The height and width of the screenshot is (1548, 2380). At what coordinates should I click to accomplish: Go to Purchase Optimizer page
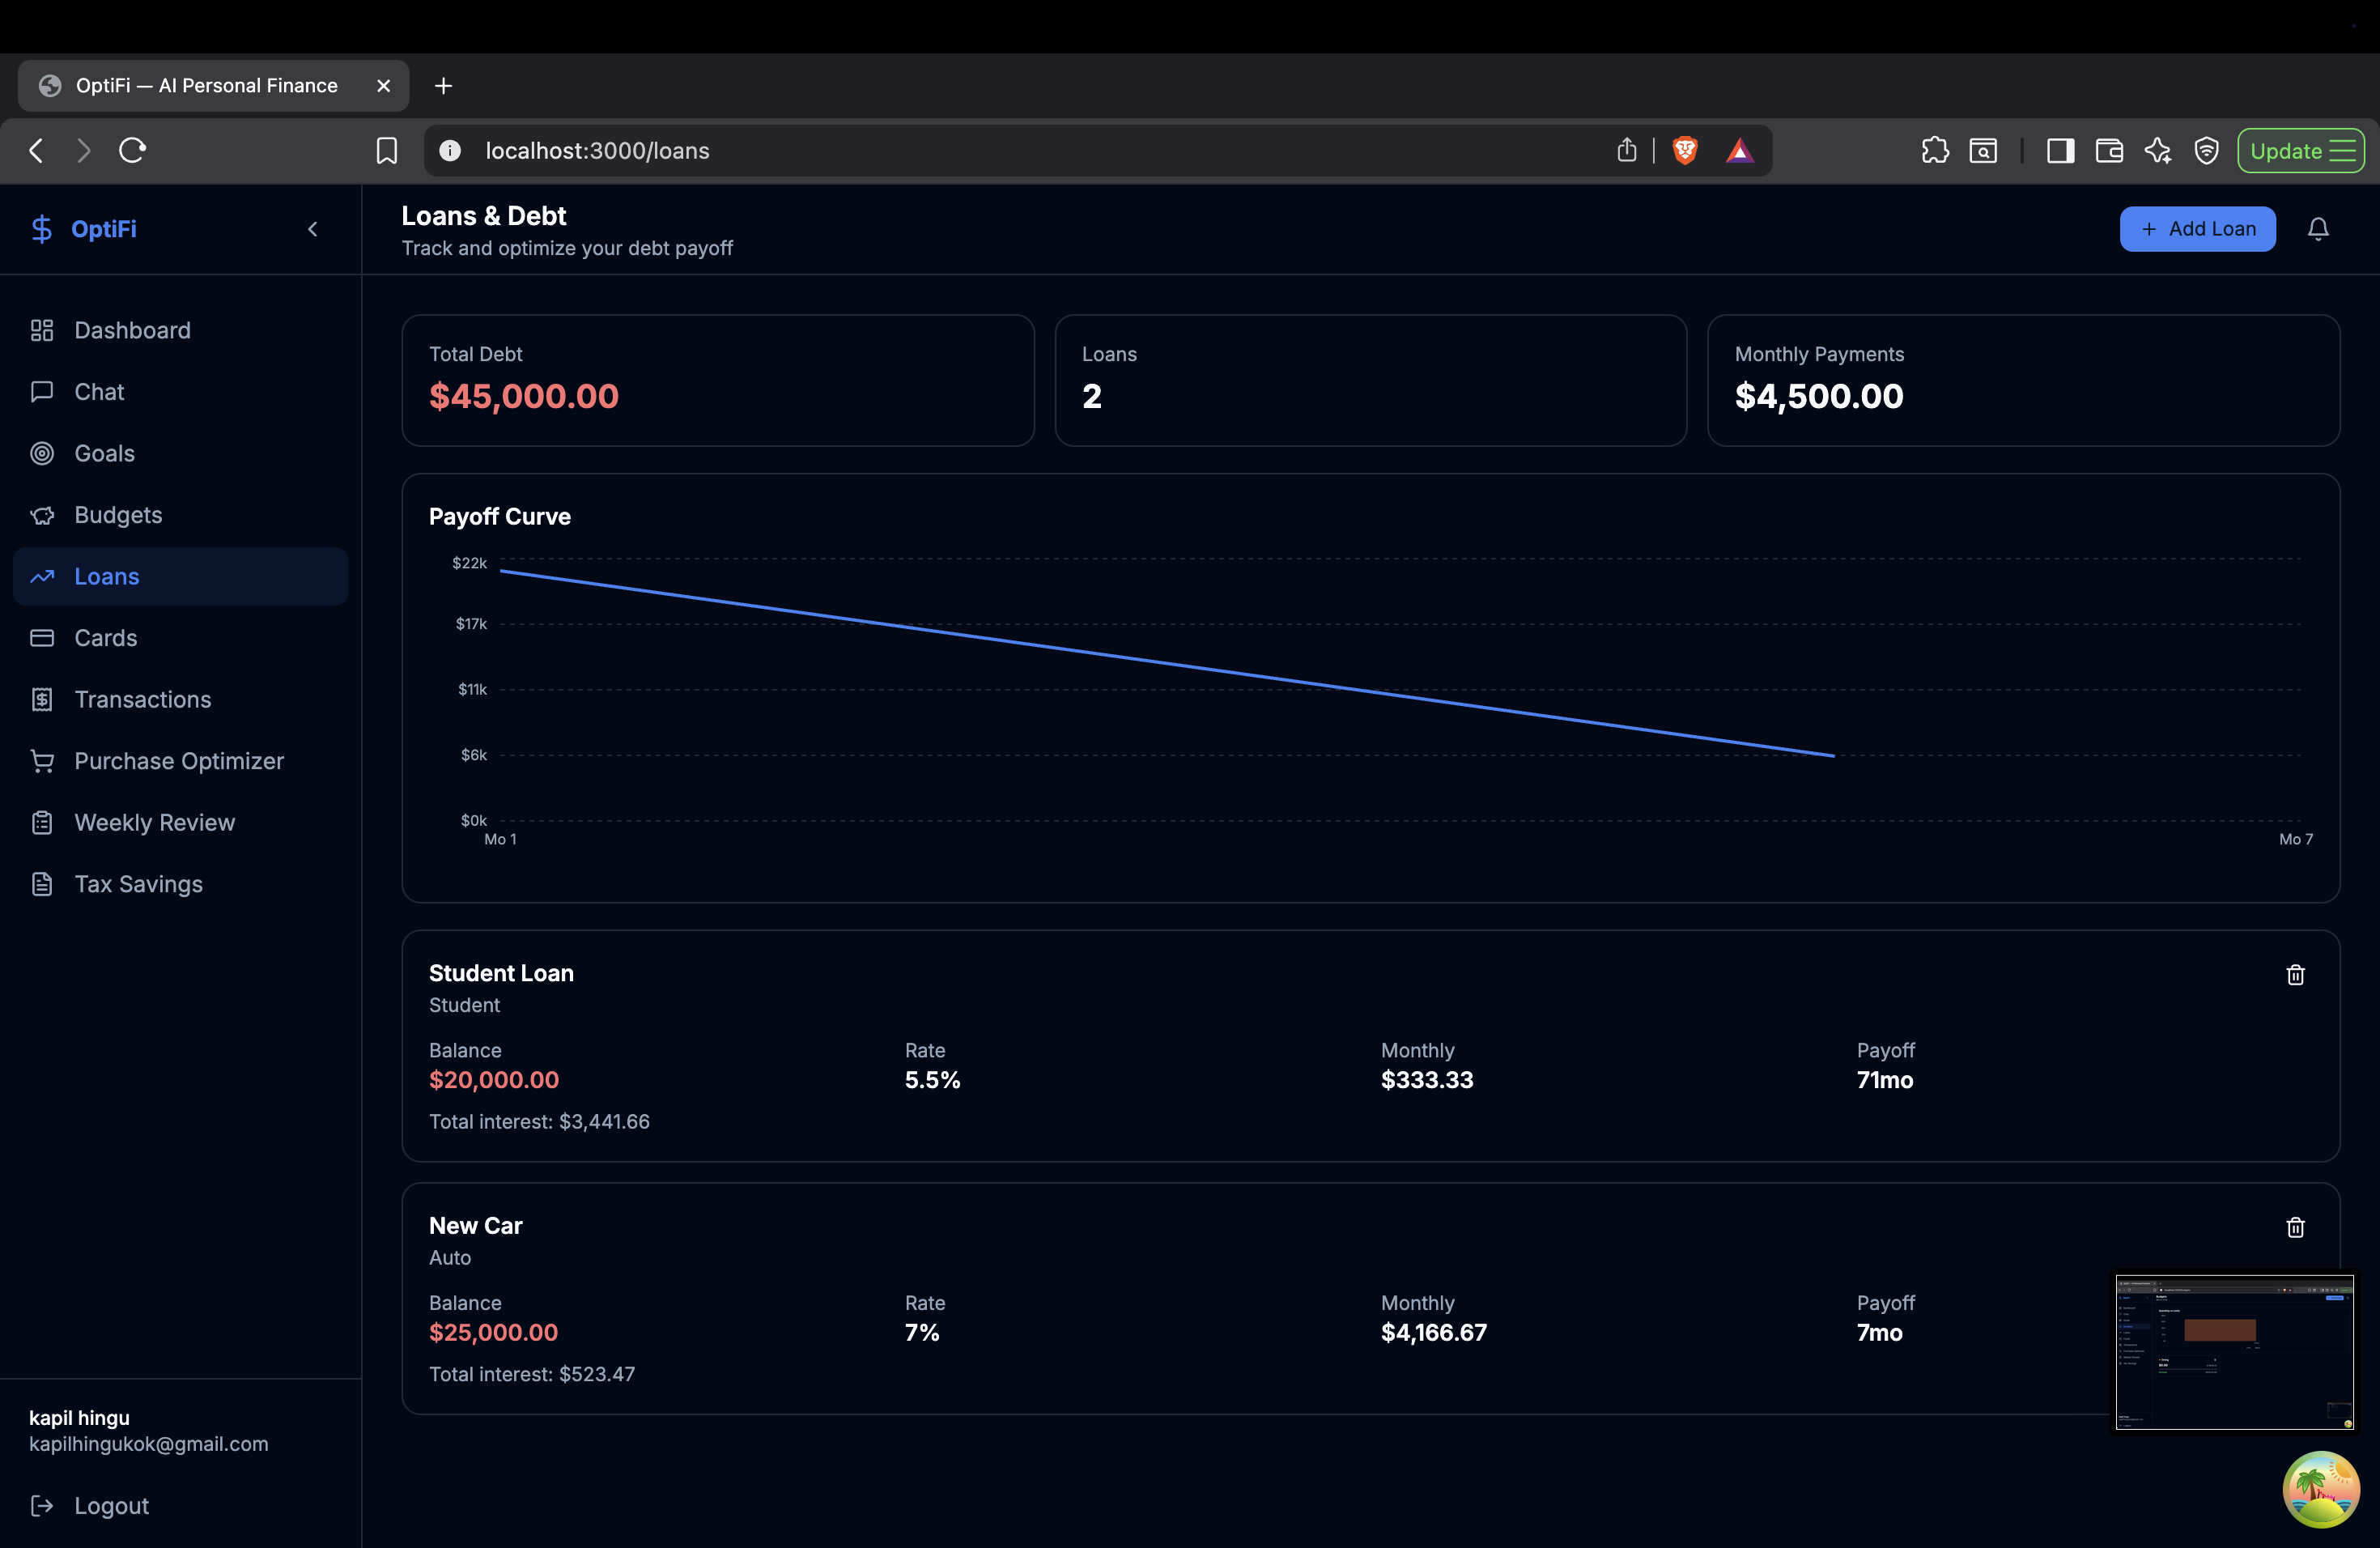point(179,761)
